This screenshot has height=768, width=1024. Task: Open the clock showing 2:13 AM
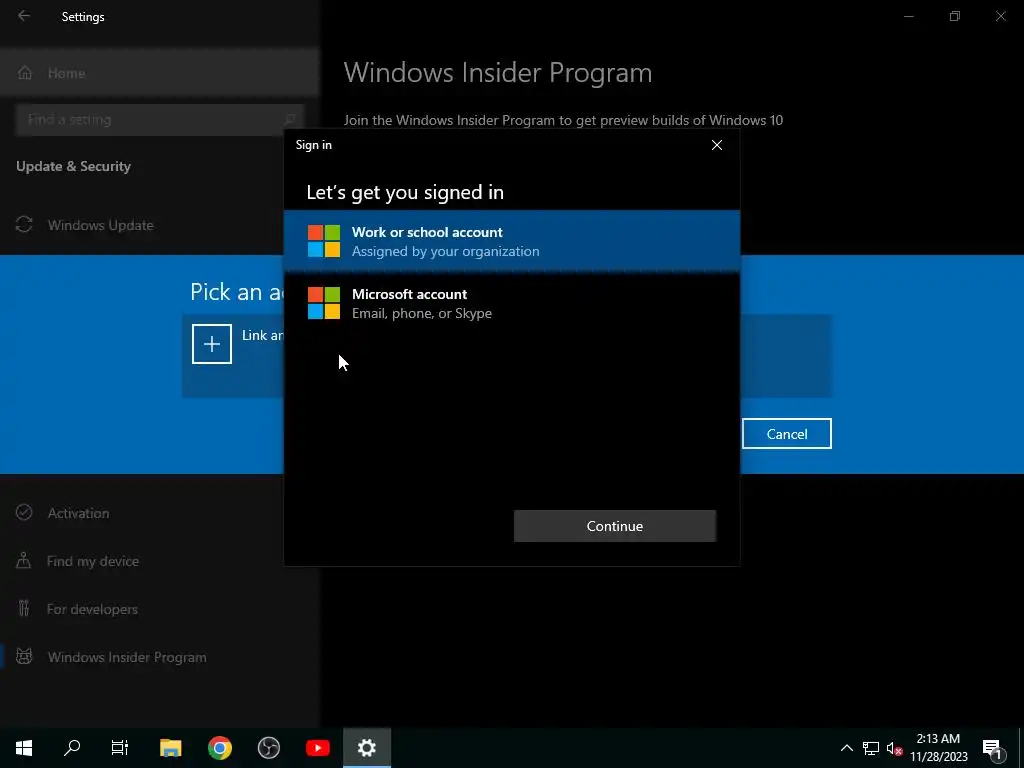[938, 748]
